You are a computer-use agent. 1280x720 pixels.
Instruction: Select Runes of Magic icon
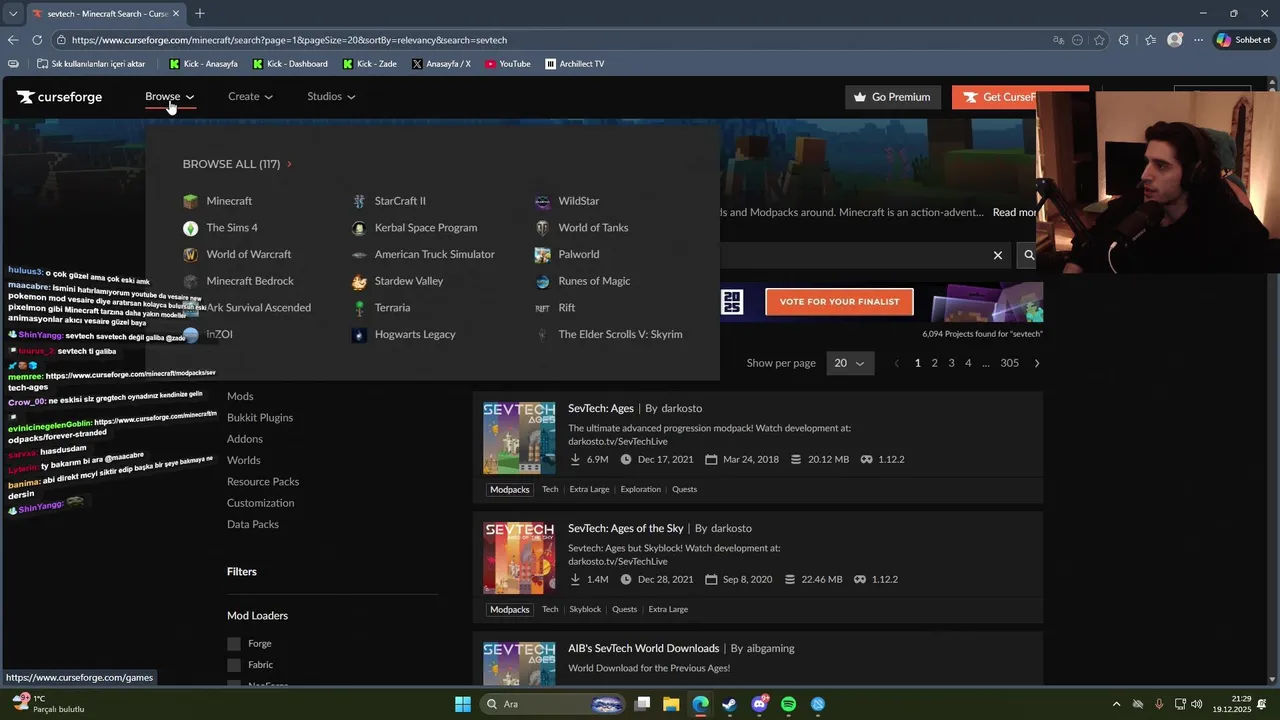tap(542, 281)
